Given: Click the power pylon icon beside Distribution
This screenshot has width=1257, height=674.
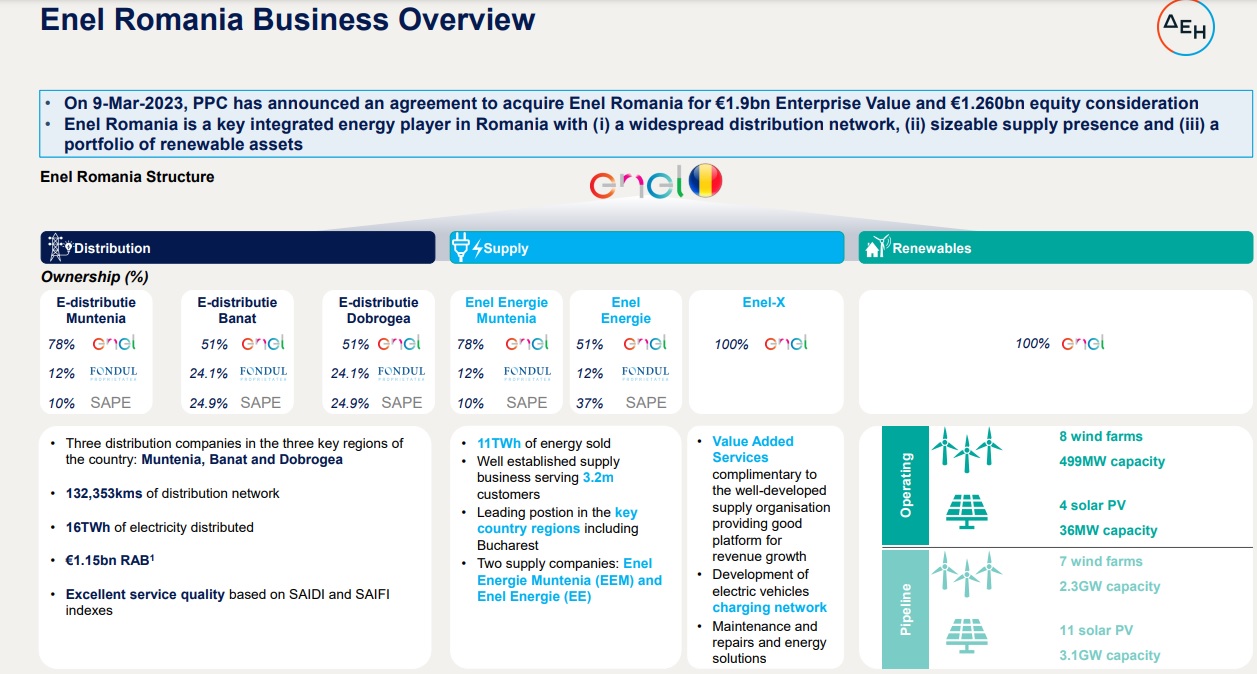Looking at the screenshot, I should point(59,247).
